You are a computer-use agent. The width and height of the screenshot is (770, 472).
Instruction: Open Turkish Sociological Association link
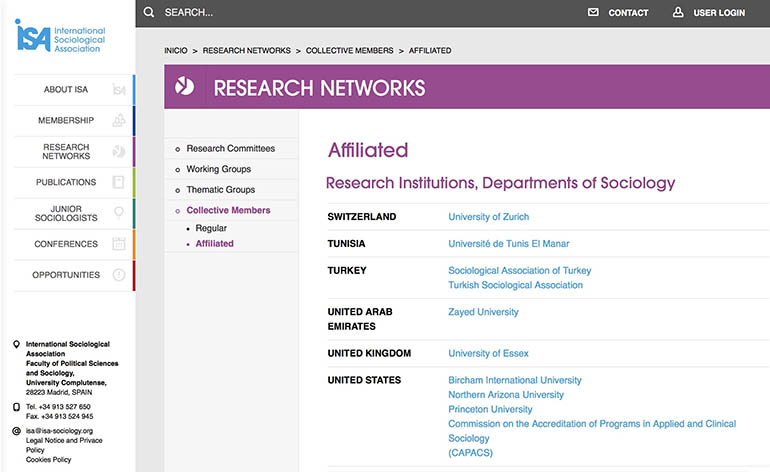pos(515,285)
